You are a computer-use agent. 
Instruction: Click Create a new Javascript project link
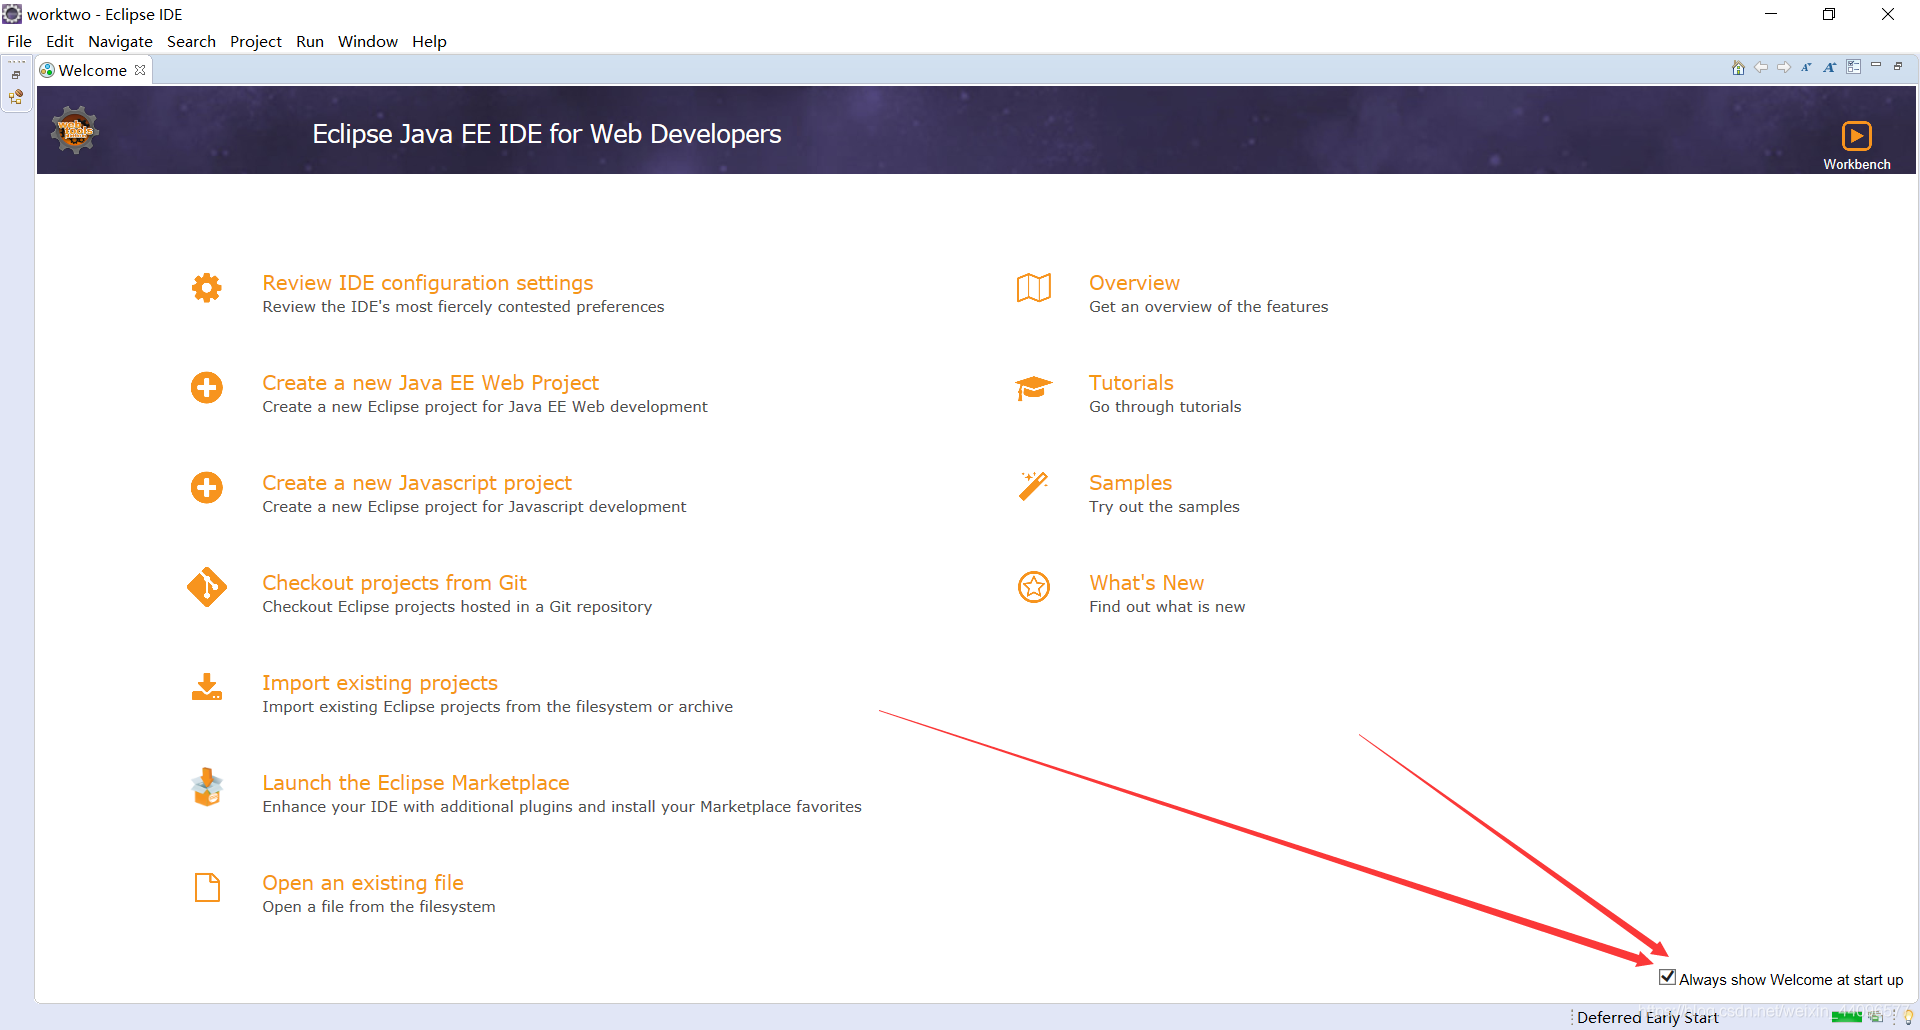tap(417, 483)
